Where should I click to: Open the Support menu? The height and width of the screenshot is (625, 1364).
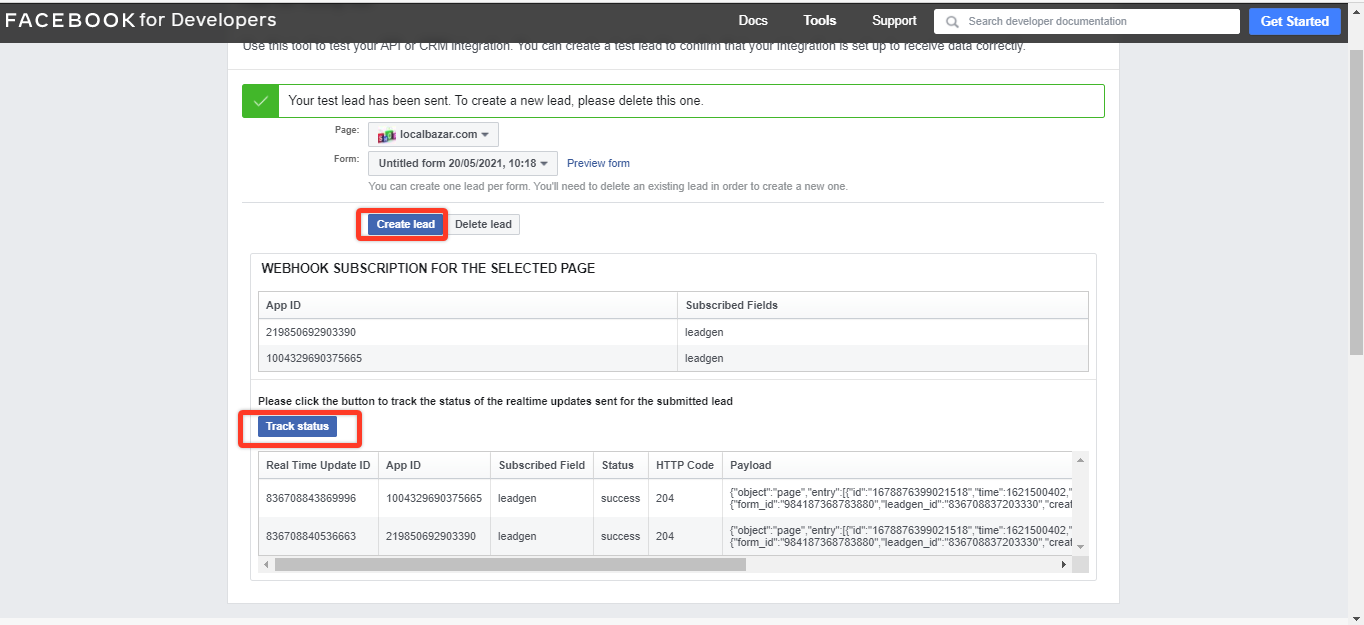click(x=894, y=21)
